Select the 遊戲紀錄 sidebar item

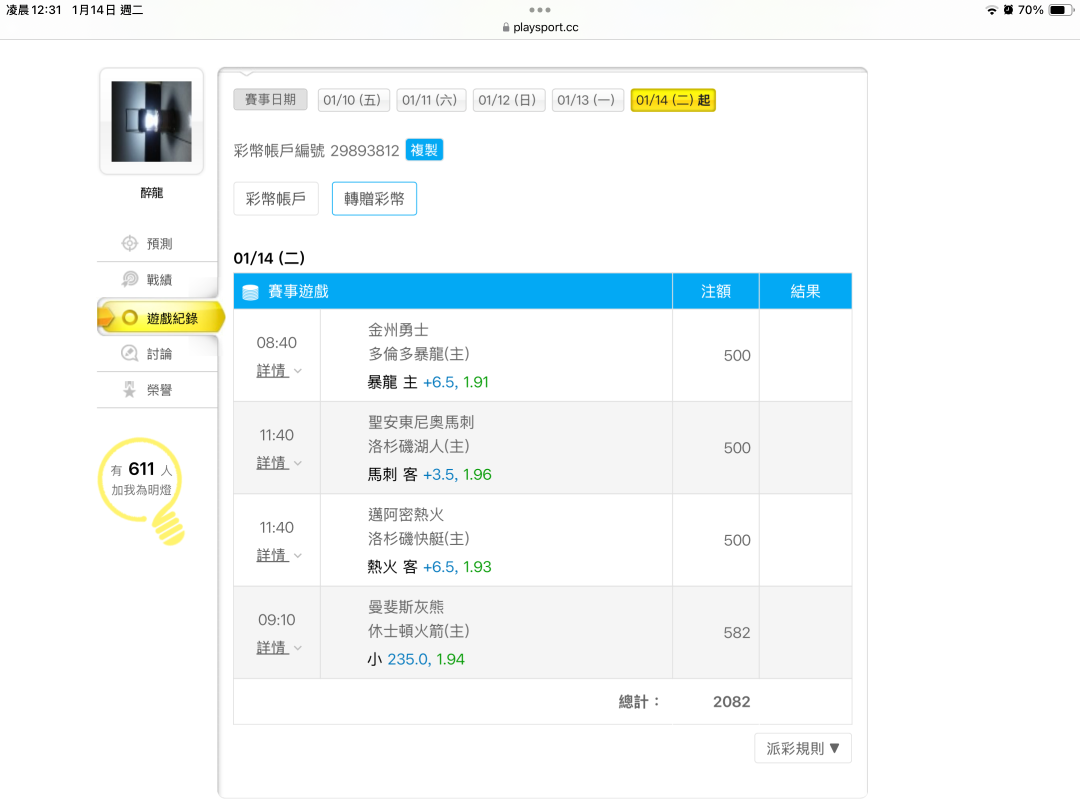[x=161, y=318]
